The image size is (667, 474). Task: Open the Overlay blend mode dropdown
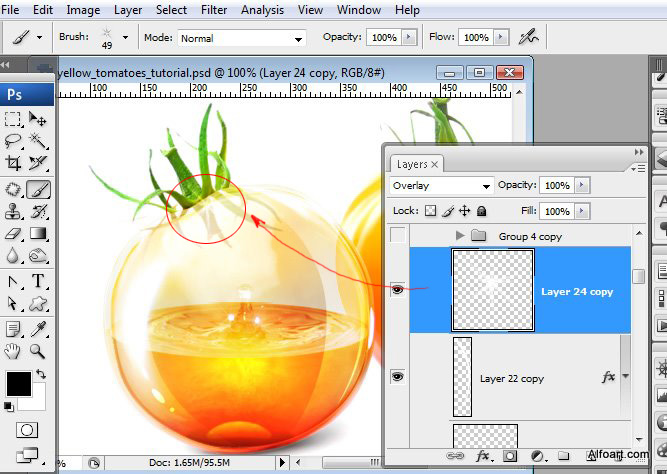pos(441,186)
